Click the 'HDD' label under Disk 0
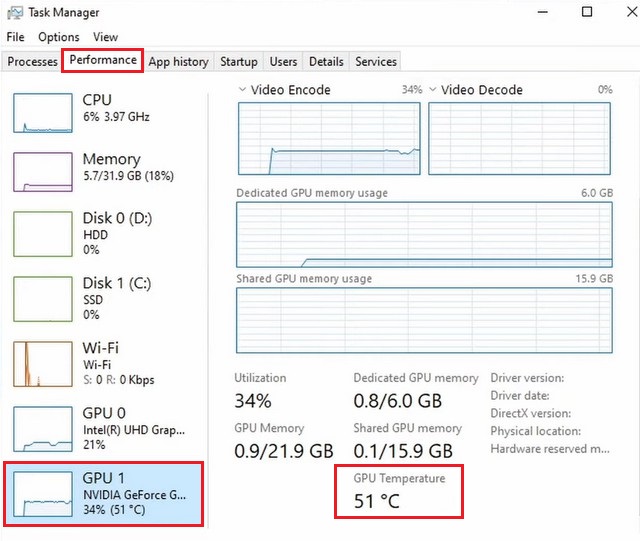640x541 pixels. coord(96,235)
